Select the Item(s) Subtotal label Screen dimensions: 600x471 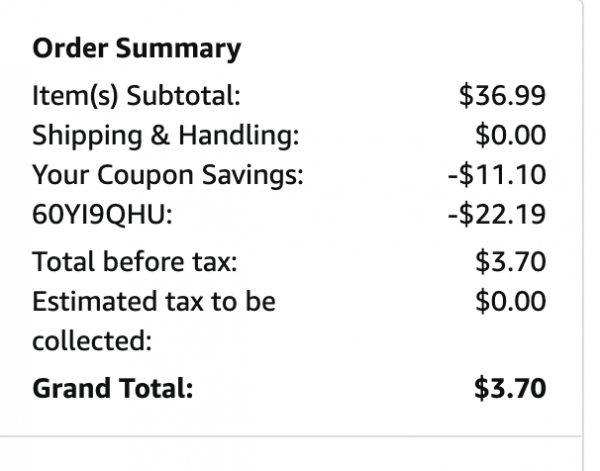tap(136, 96)
